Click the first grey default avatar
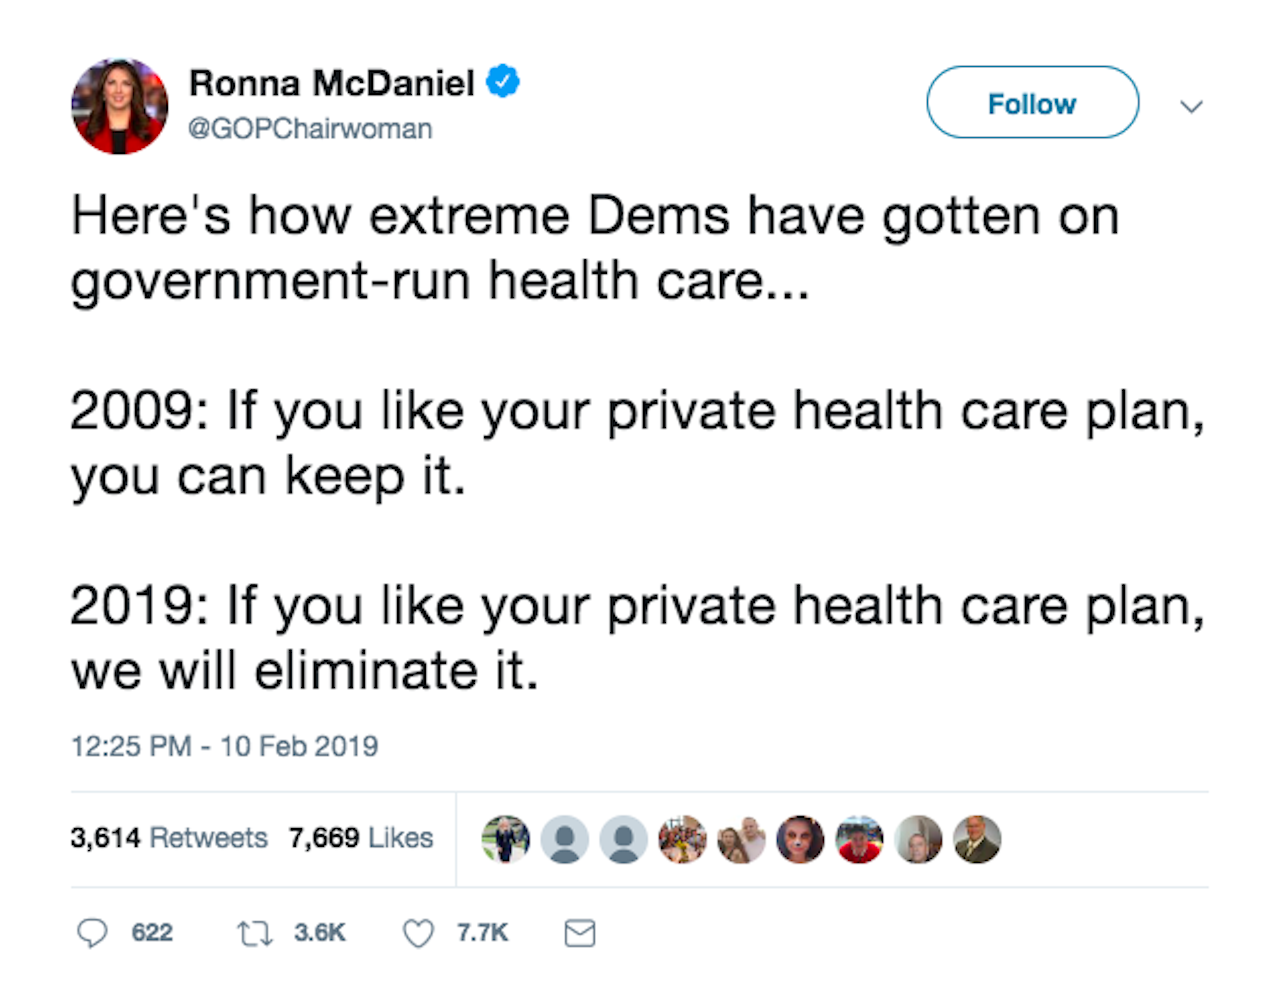Viewport: 1280px width, 996px height. tap(565, 839)
